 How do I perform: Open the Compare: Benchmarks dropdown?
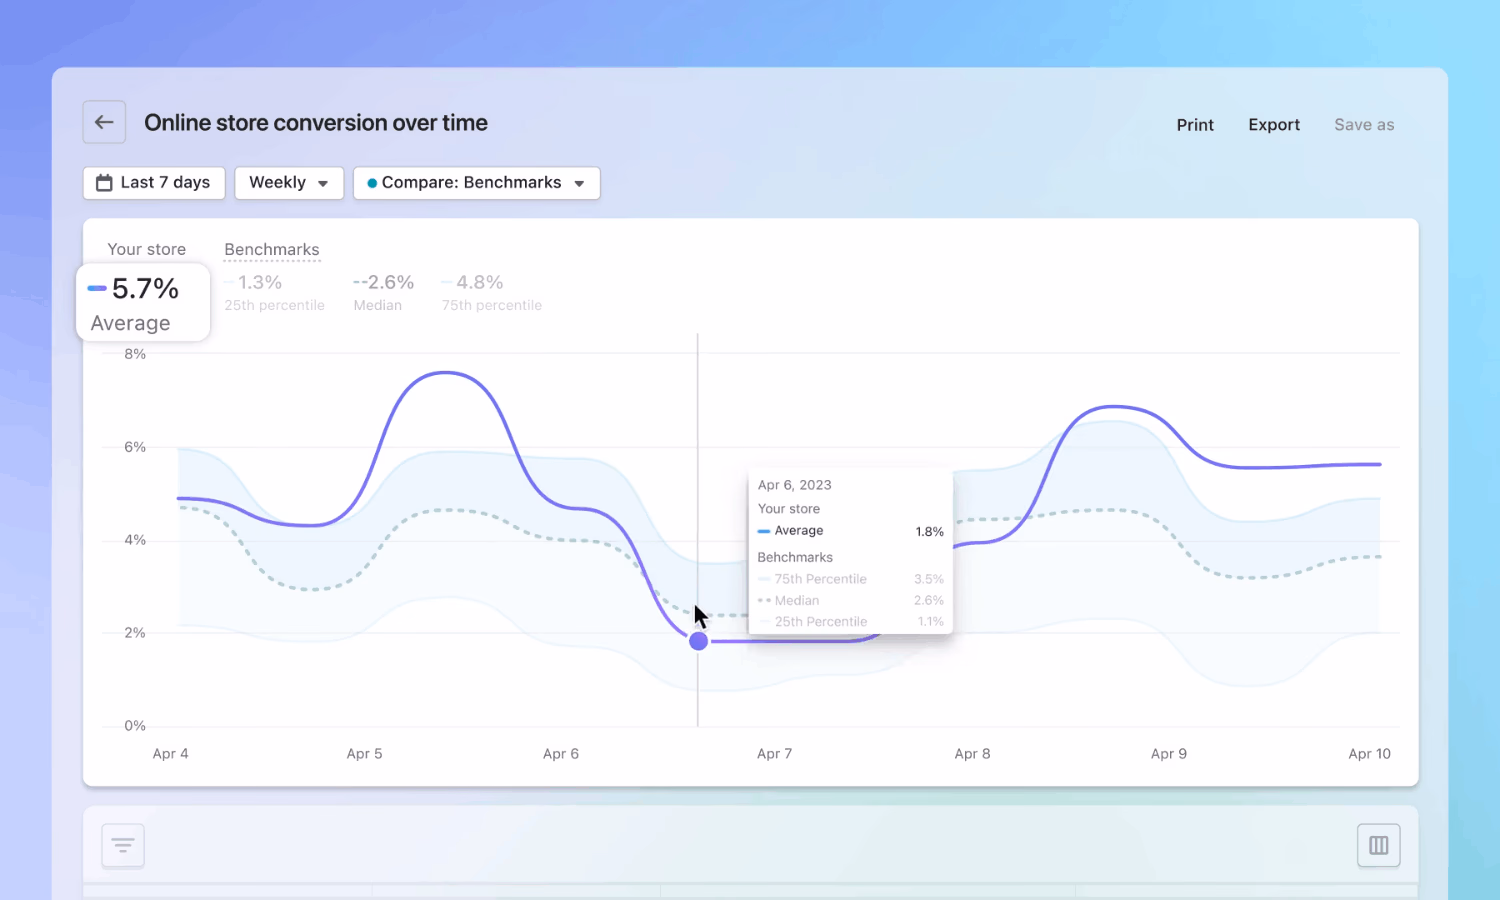pos(477,183)
